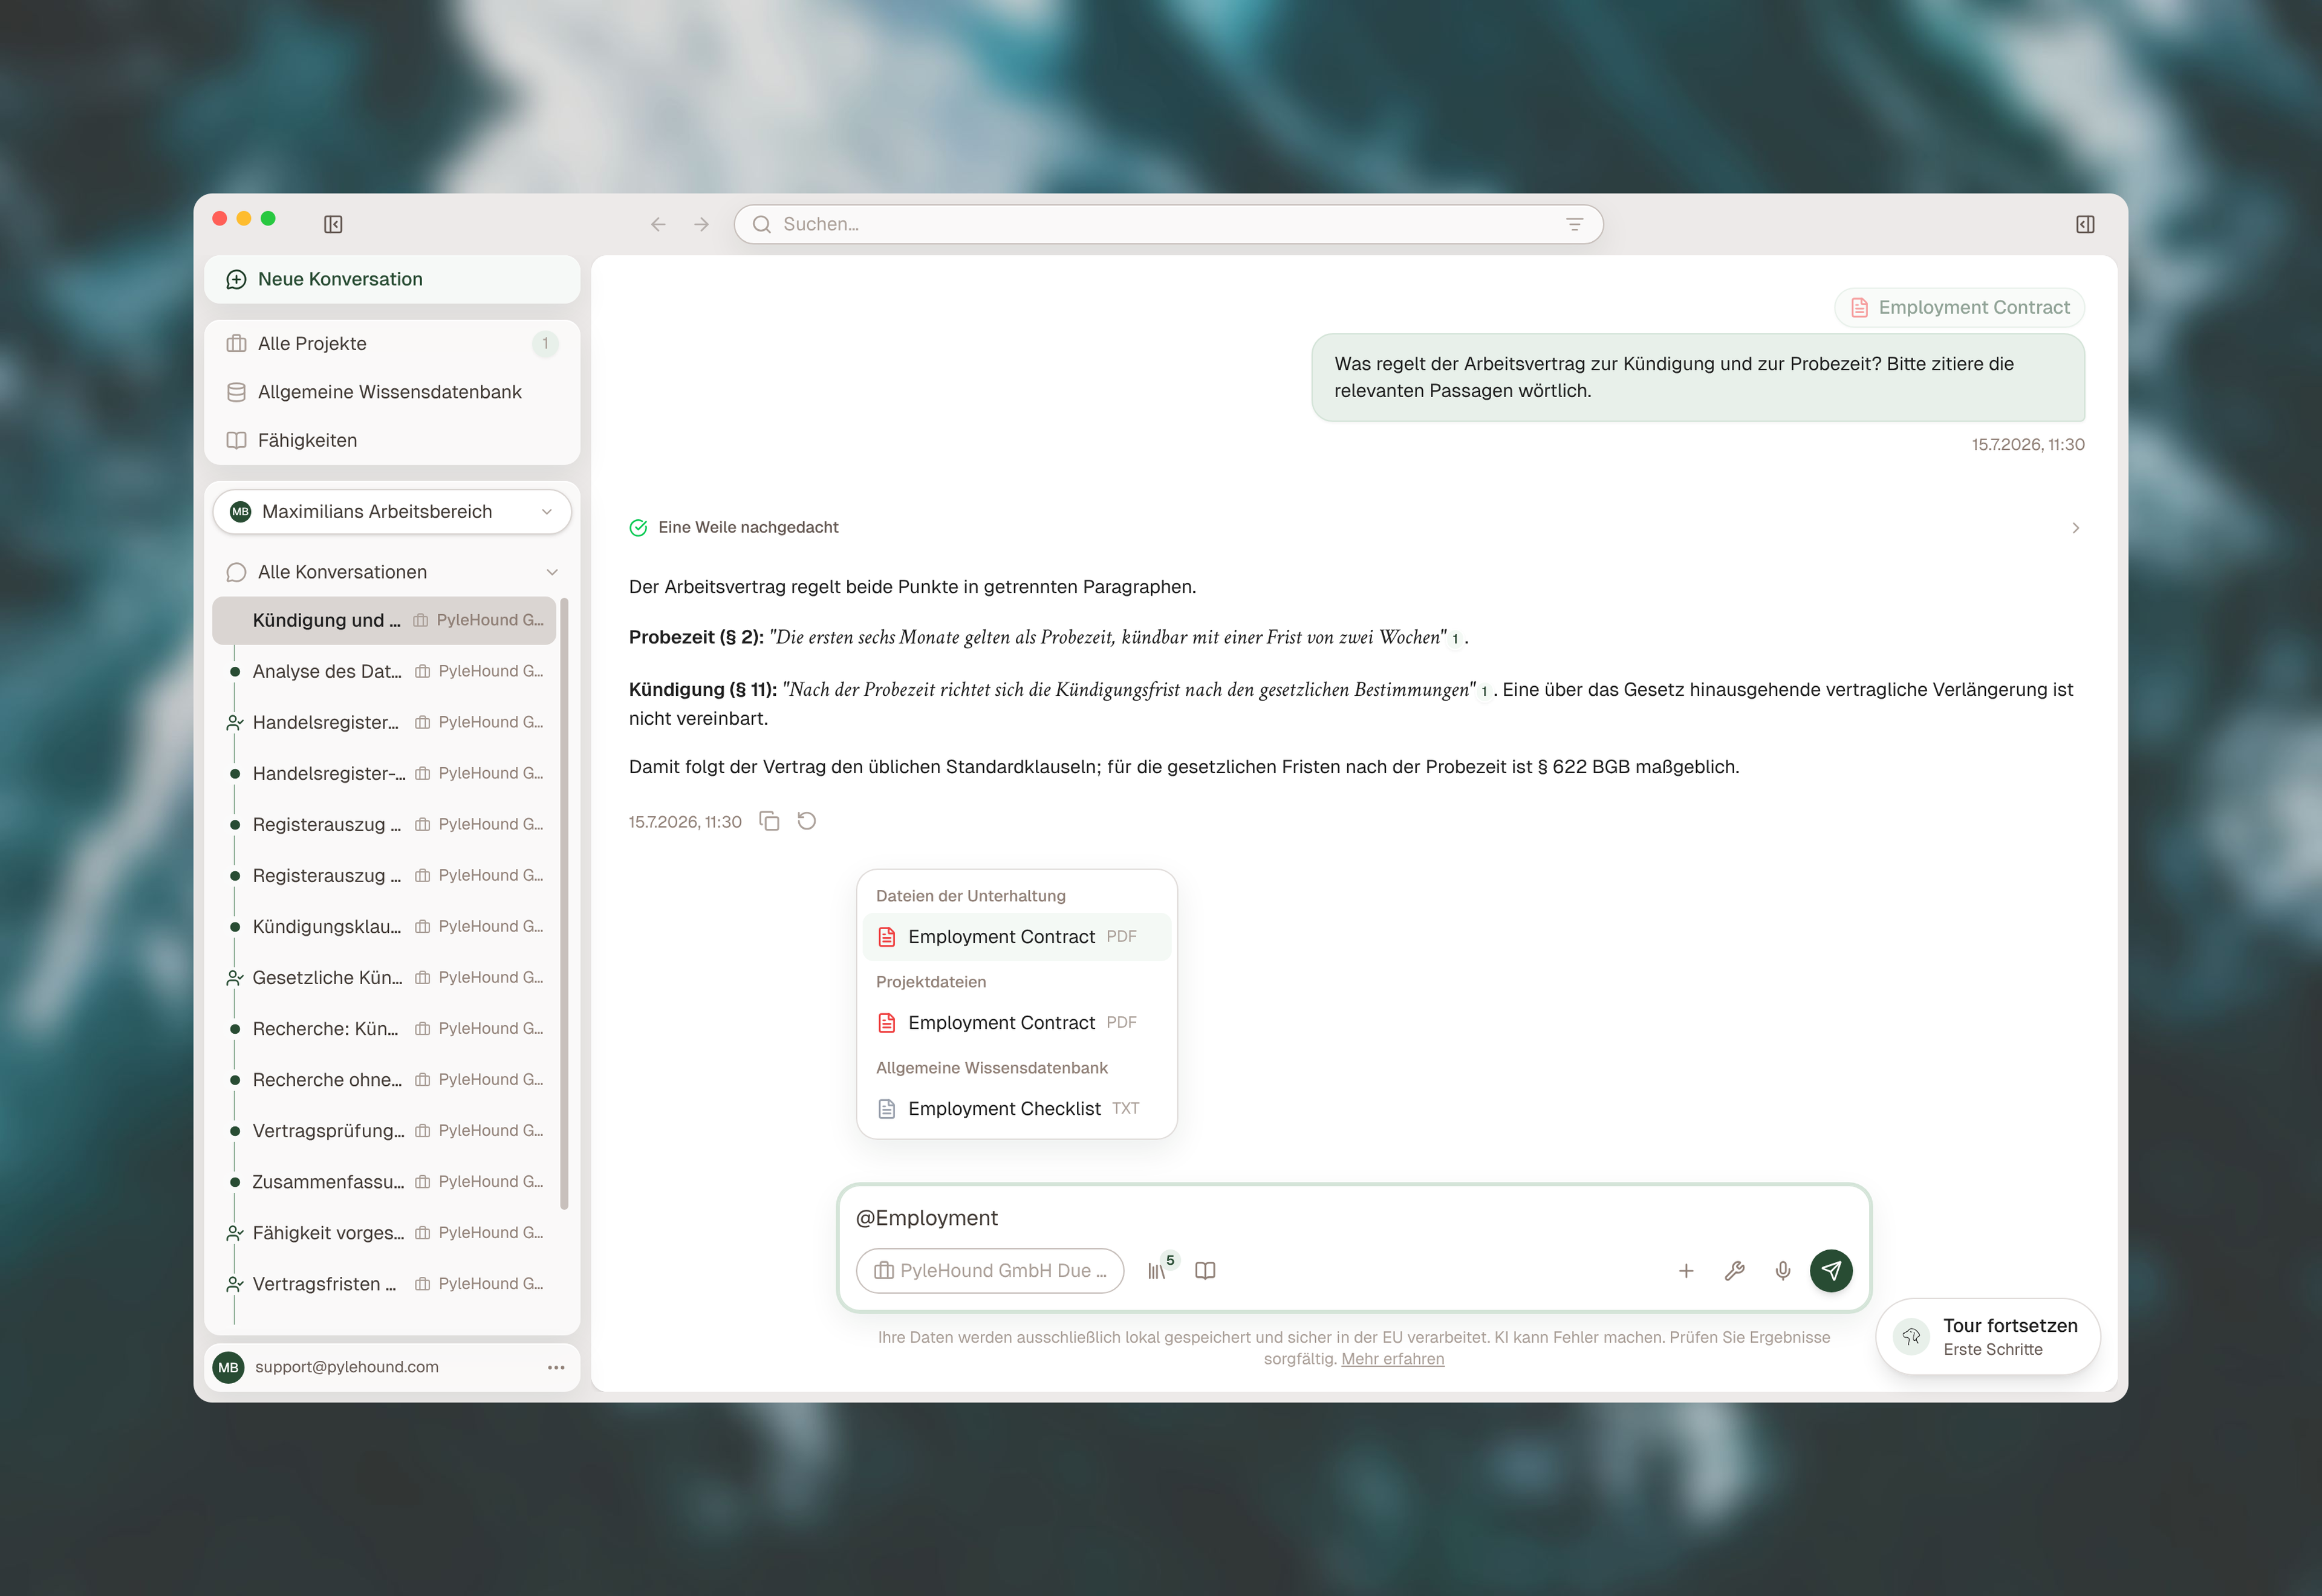Open the attached Employment Contract chip
Screen dimensions: 2322x1596
[1959, 307]
